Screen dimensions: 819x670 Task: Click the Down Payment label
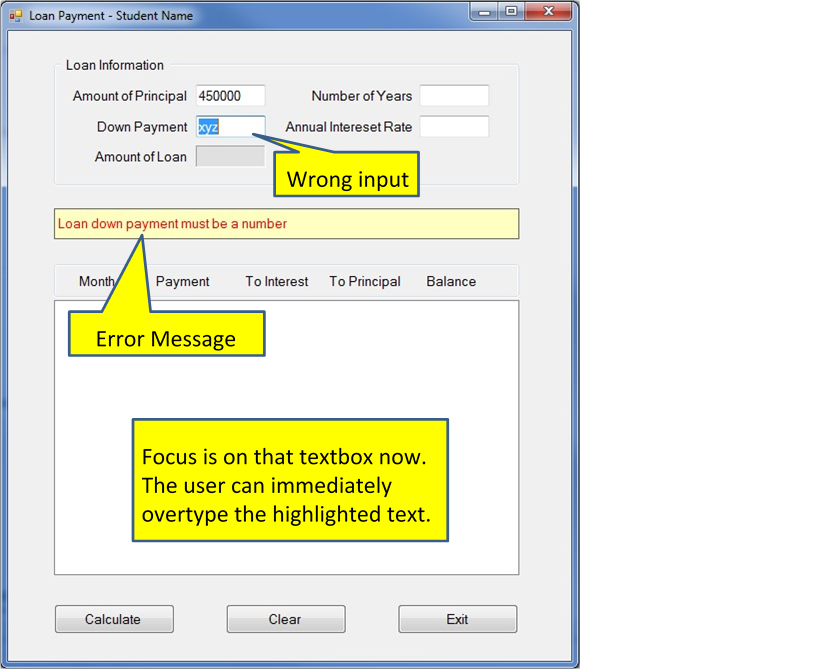click(142, 127)
